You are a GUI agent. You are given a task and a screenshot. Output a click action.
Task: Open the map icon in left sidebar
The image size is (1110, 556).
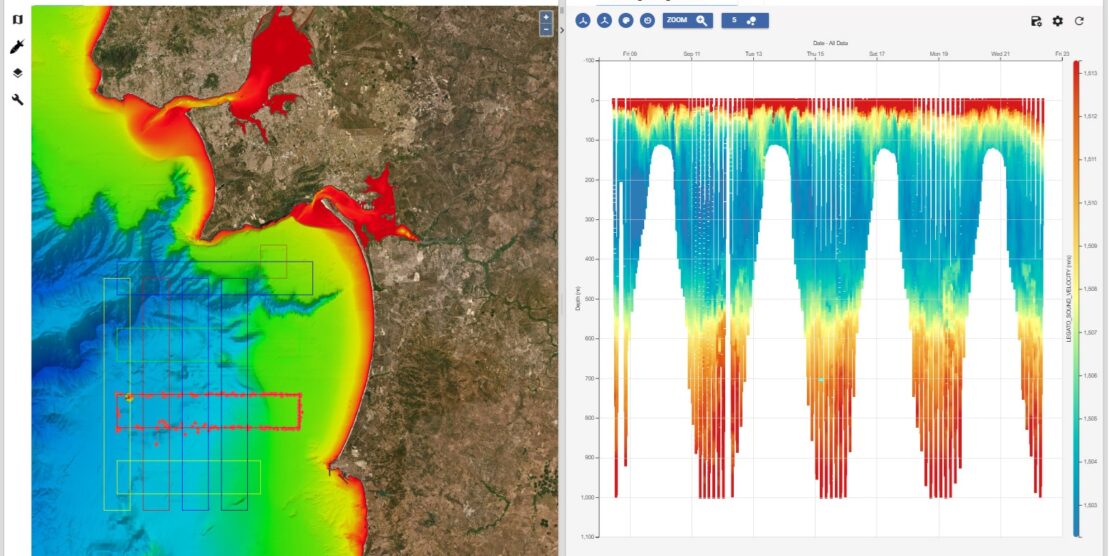tap(17, 20)
